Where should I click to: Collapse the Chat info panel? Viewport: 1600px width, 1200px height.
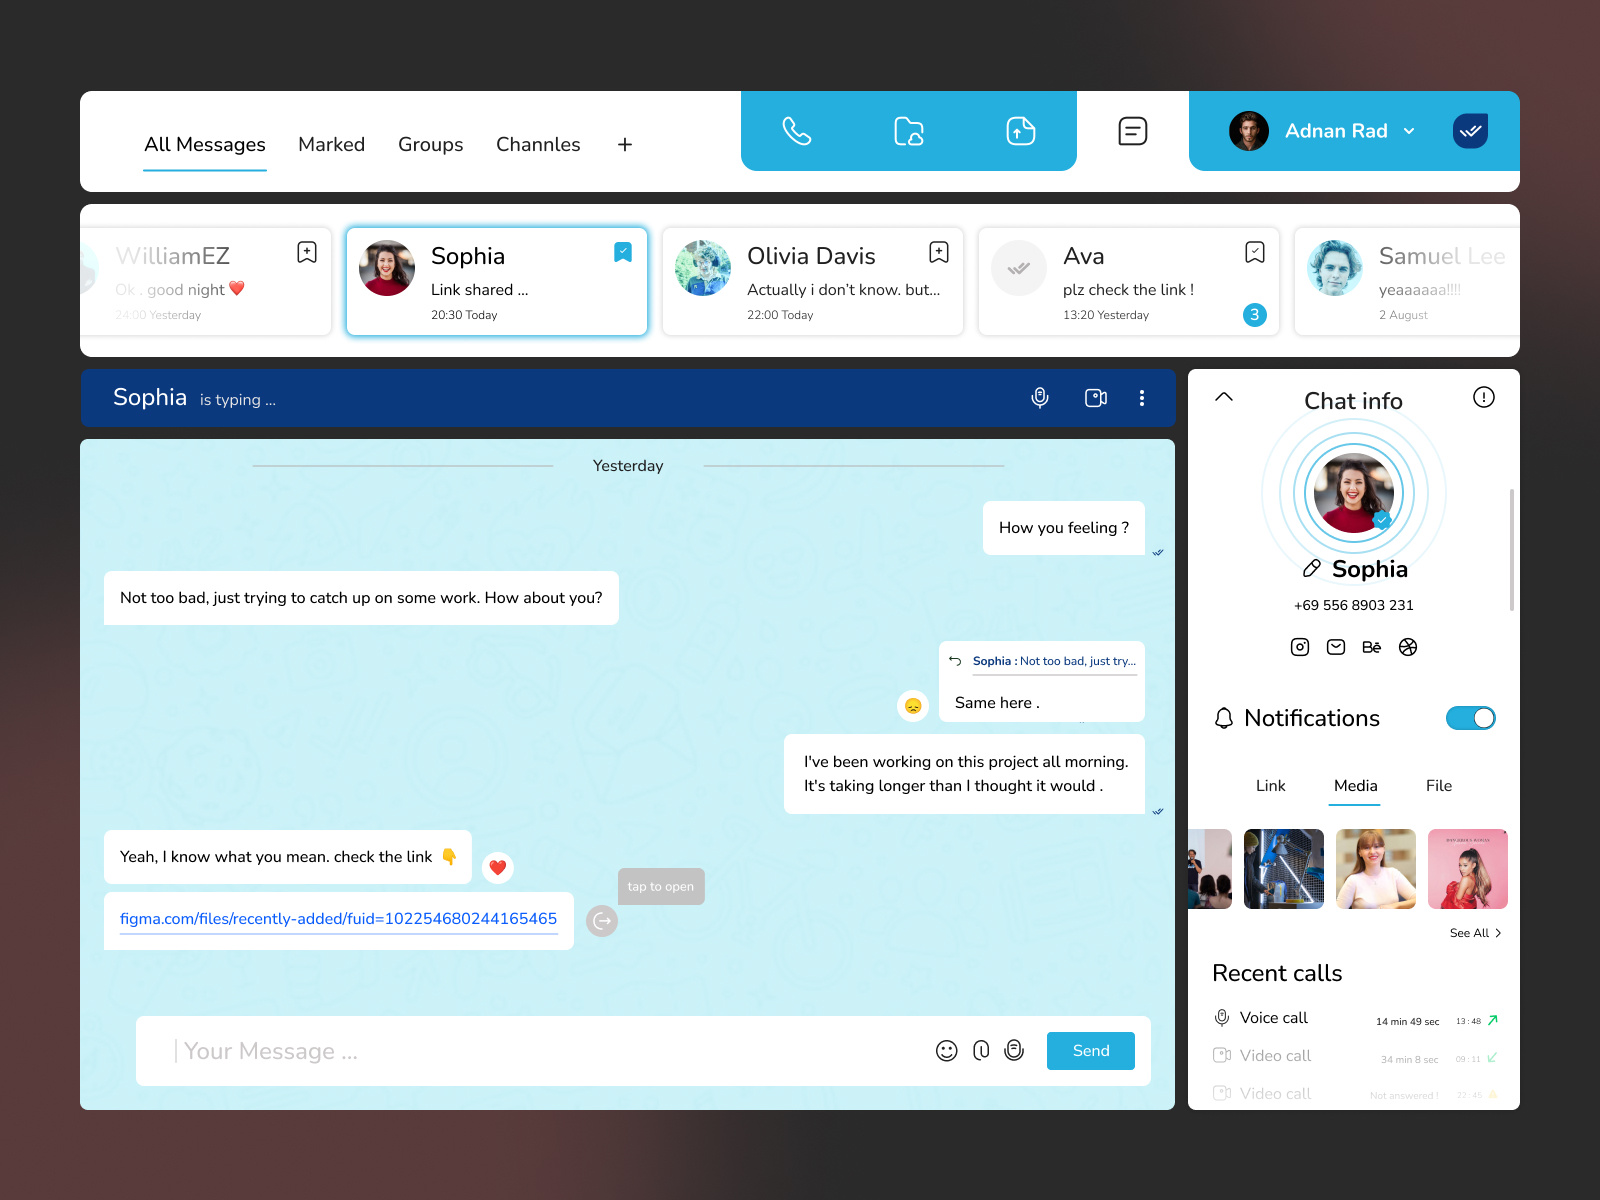pyautogui.click(x=1224, y=397)
